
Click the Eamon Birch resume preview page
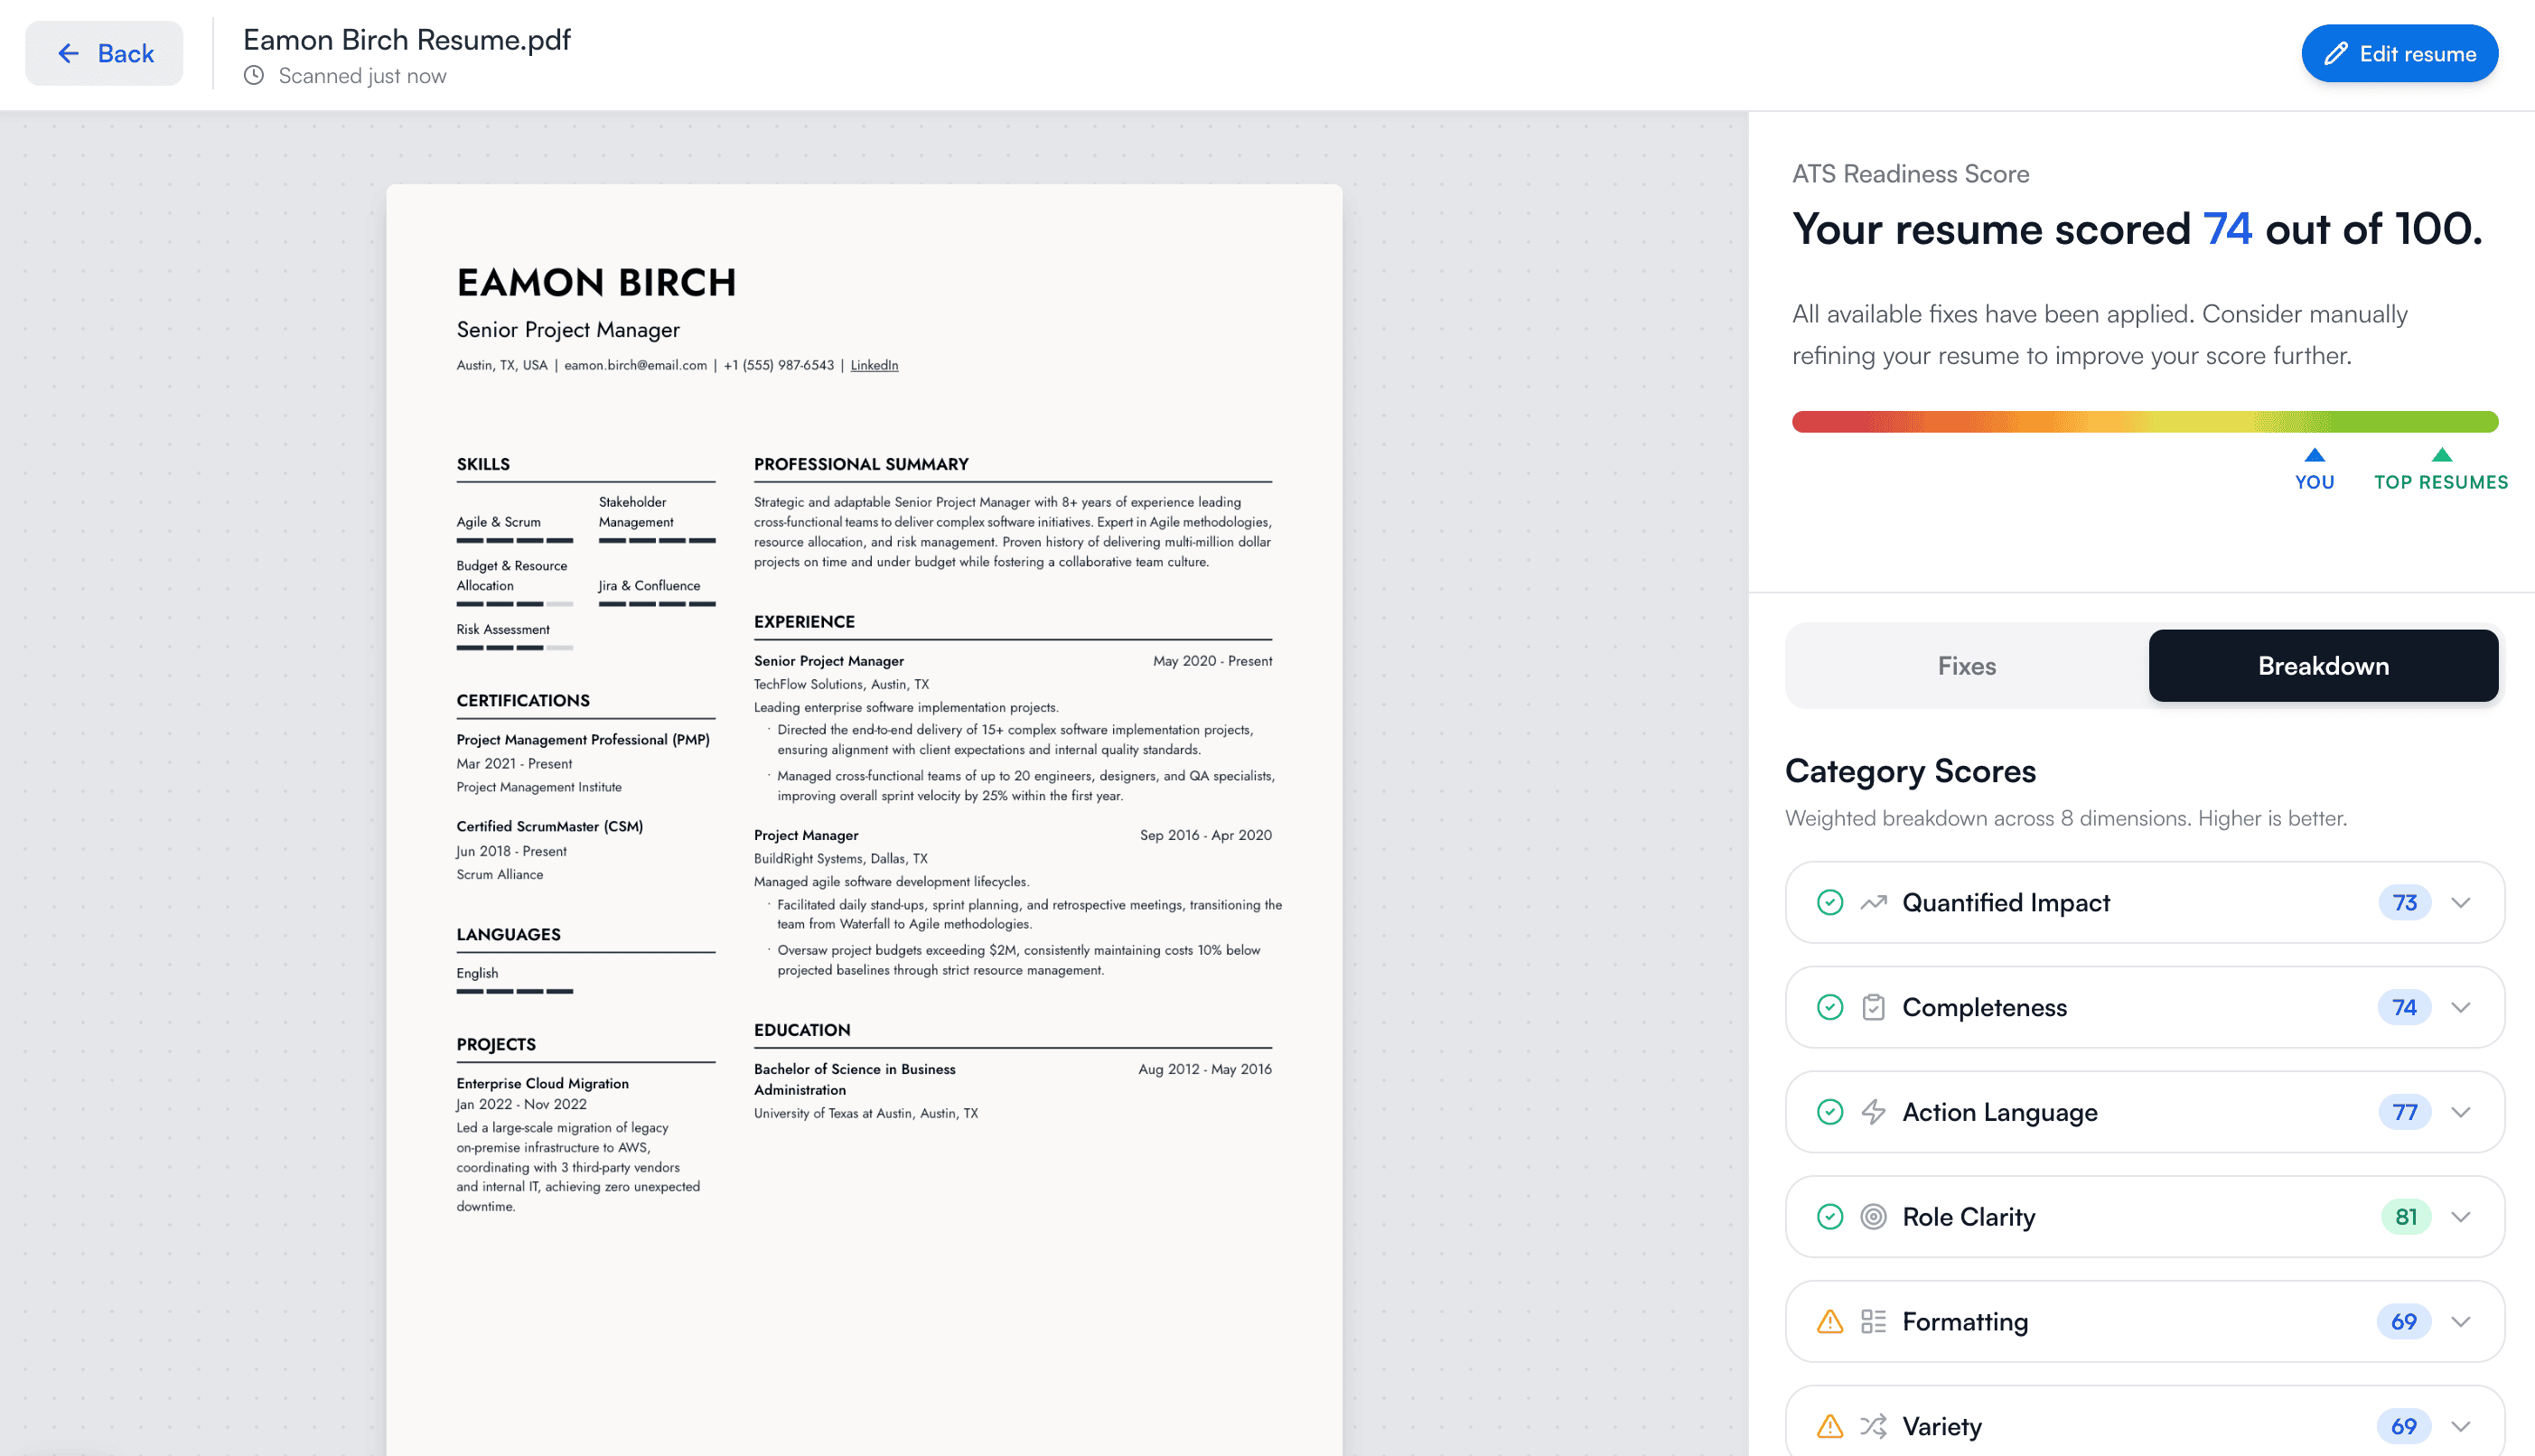(864, 1300)
